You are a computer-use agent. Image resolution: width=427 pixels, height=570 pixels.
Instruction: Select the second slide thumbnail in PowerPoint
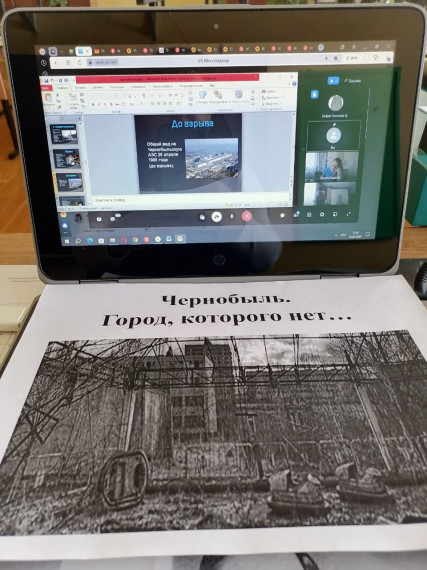pyautogui.click(x=67, y=158)
